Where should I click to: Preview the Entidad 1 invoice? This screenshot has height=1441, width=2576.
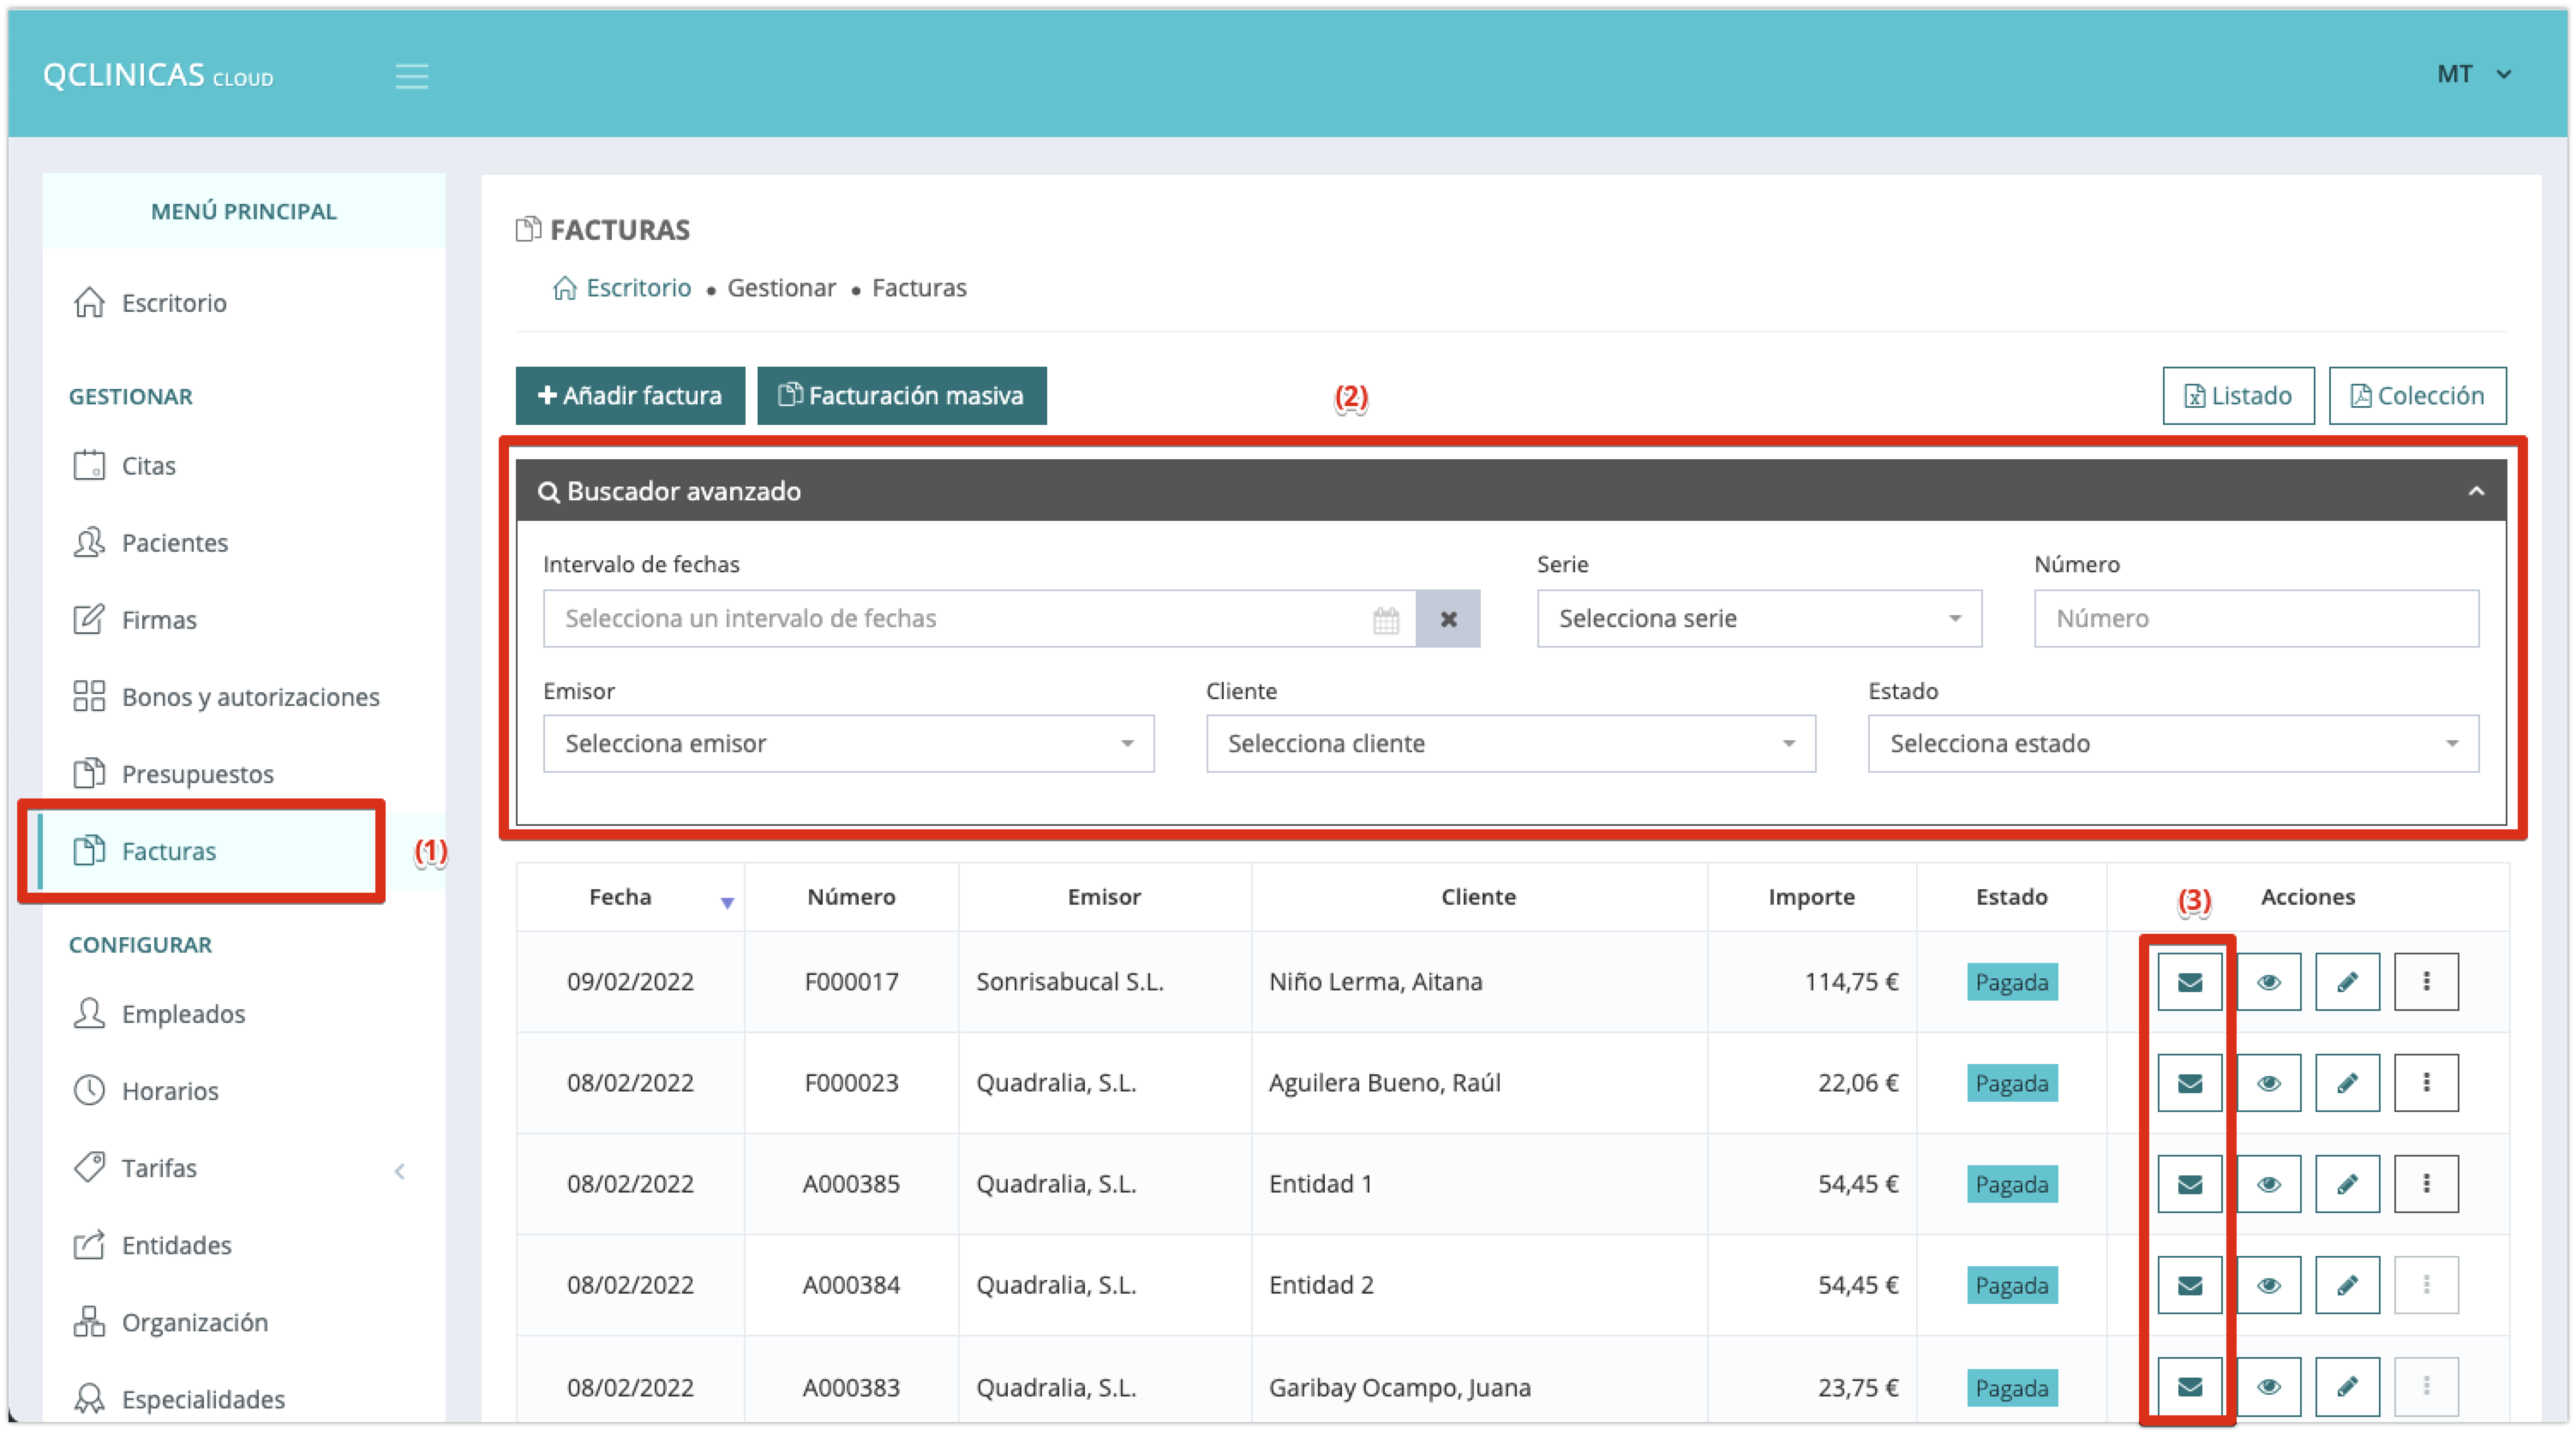2268,1184
